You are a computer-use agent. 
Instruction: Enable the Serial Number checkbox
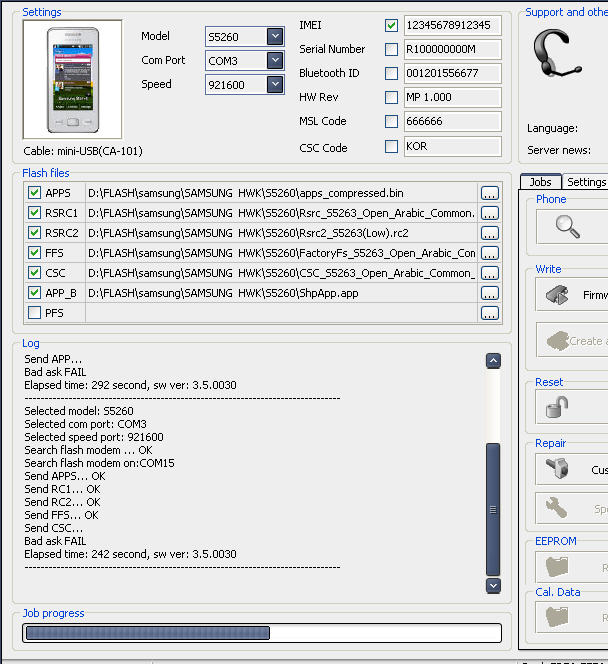(391, 49)
